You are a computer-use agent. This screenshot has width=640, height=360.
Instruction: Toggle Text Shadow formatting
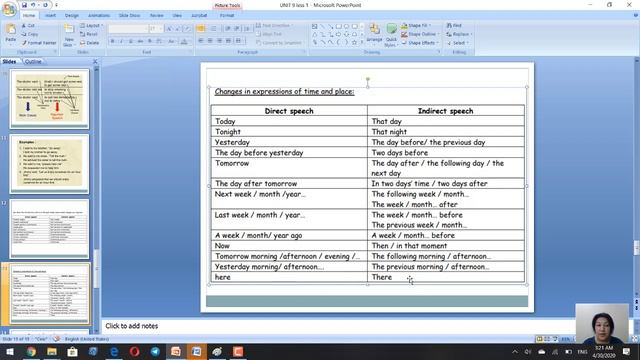coord(150,41)
